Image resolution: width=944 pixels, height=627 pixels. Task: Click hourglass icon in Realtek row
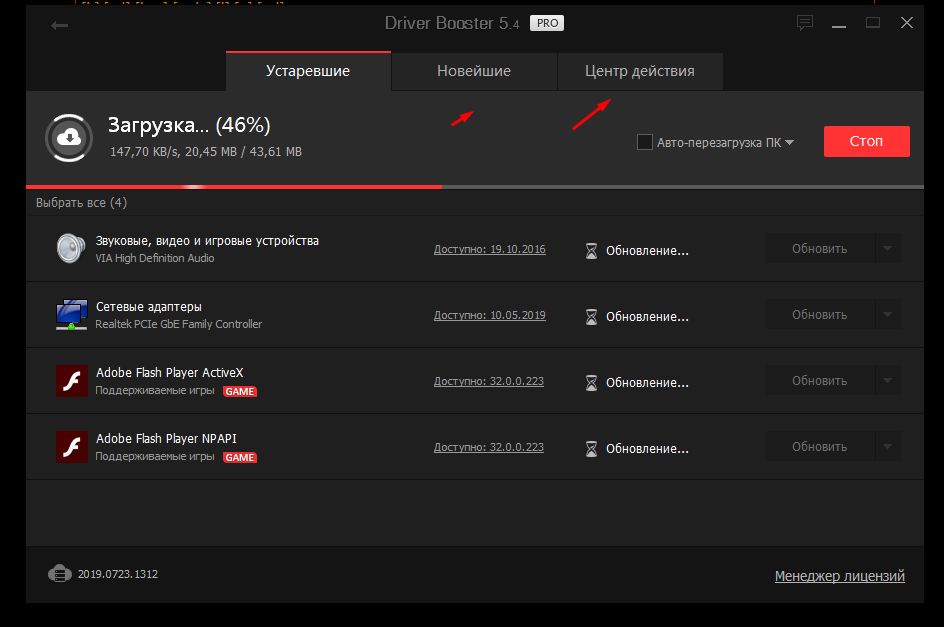(591, 317)
